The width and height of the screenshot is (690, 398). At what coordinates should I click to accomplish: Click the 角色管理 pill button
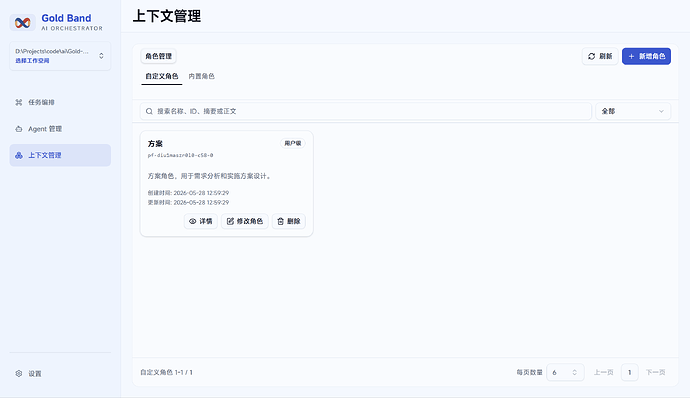(158, 56)
